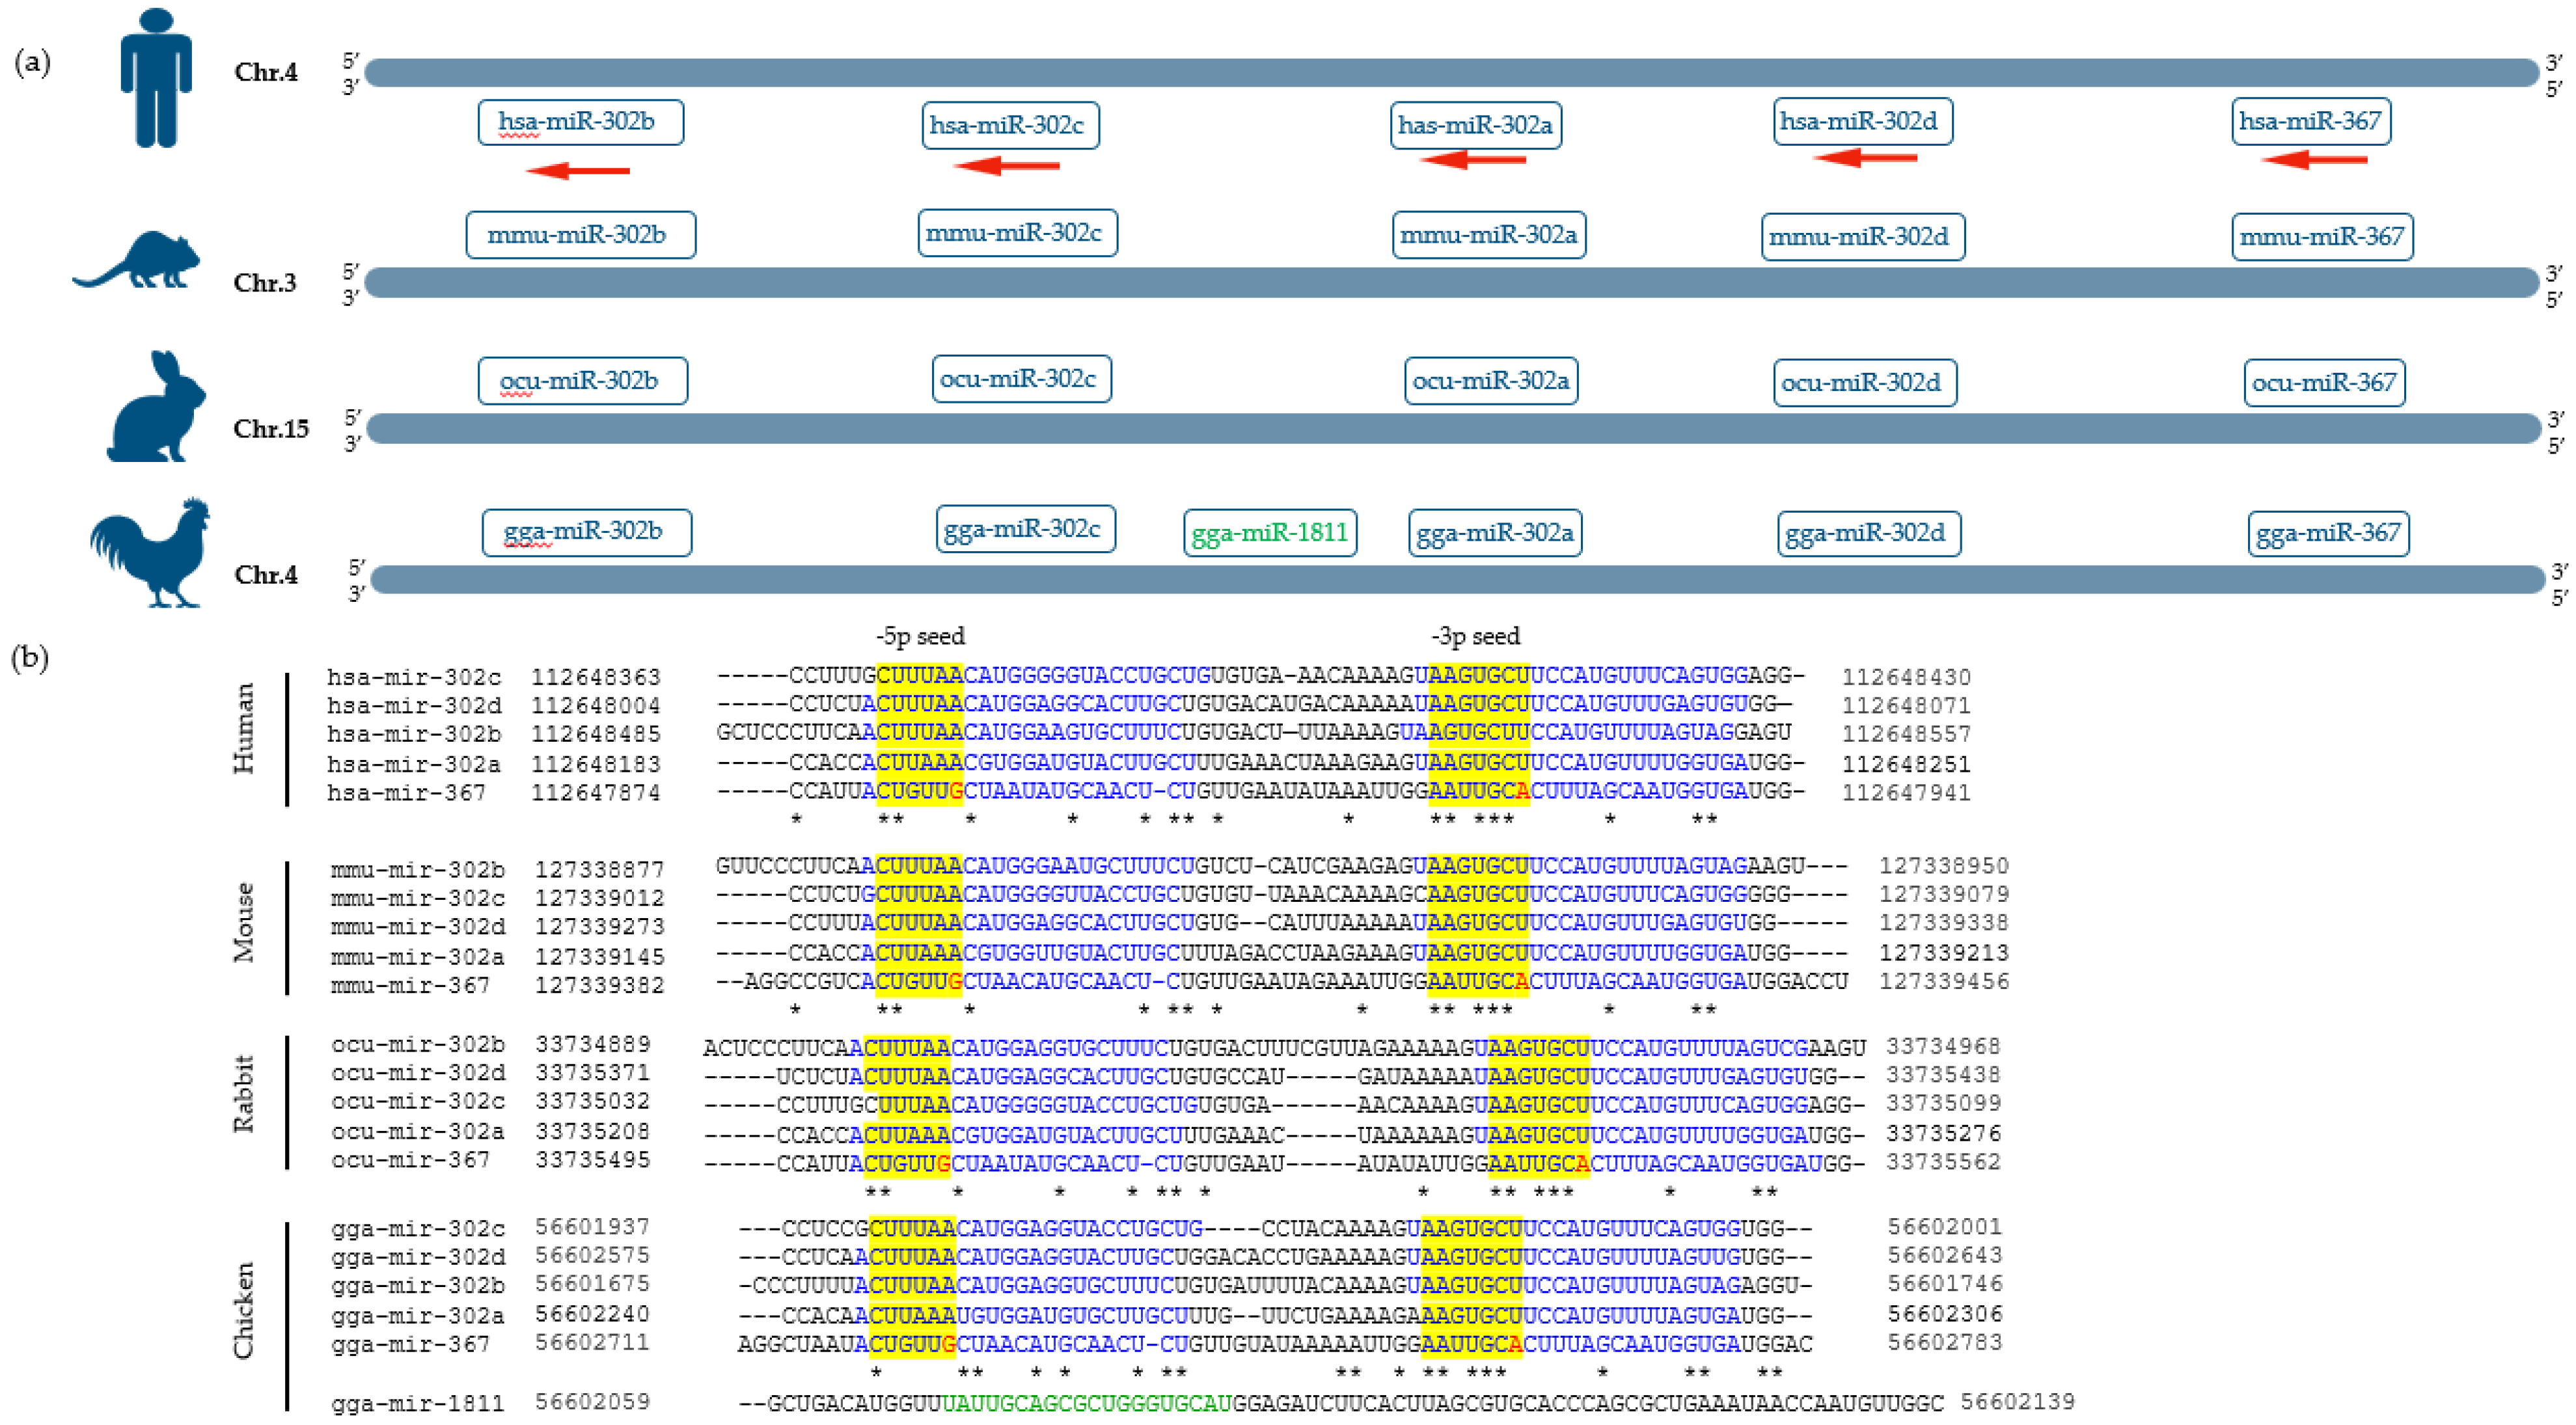The width and height of the screenshot is (2576, 1425).
Task: Click the rooster silhouette icon
Action: [151, 552]
